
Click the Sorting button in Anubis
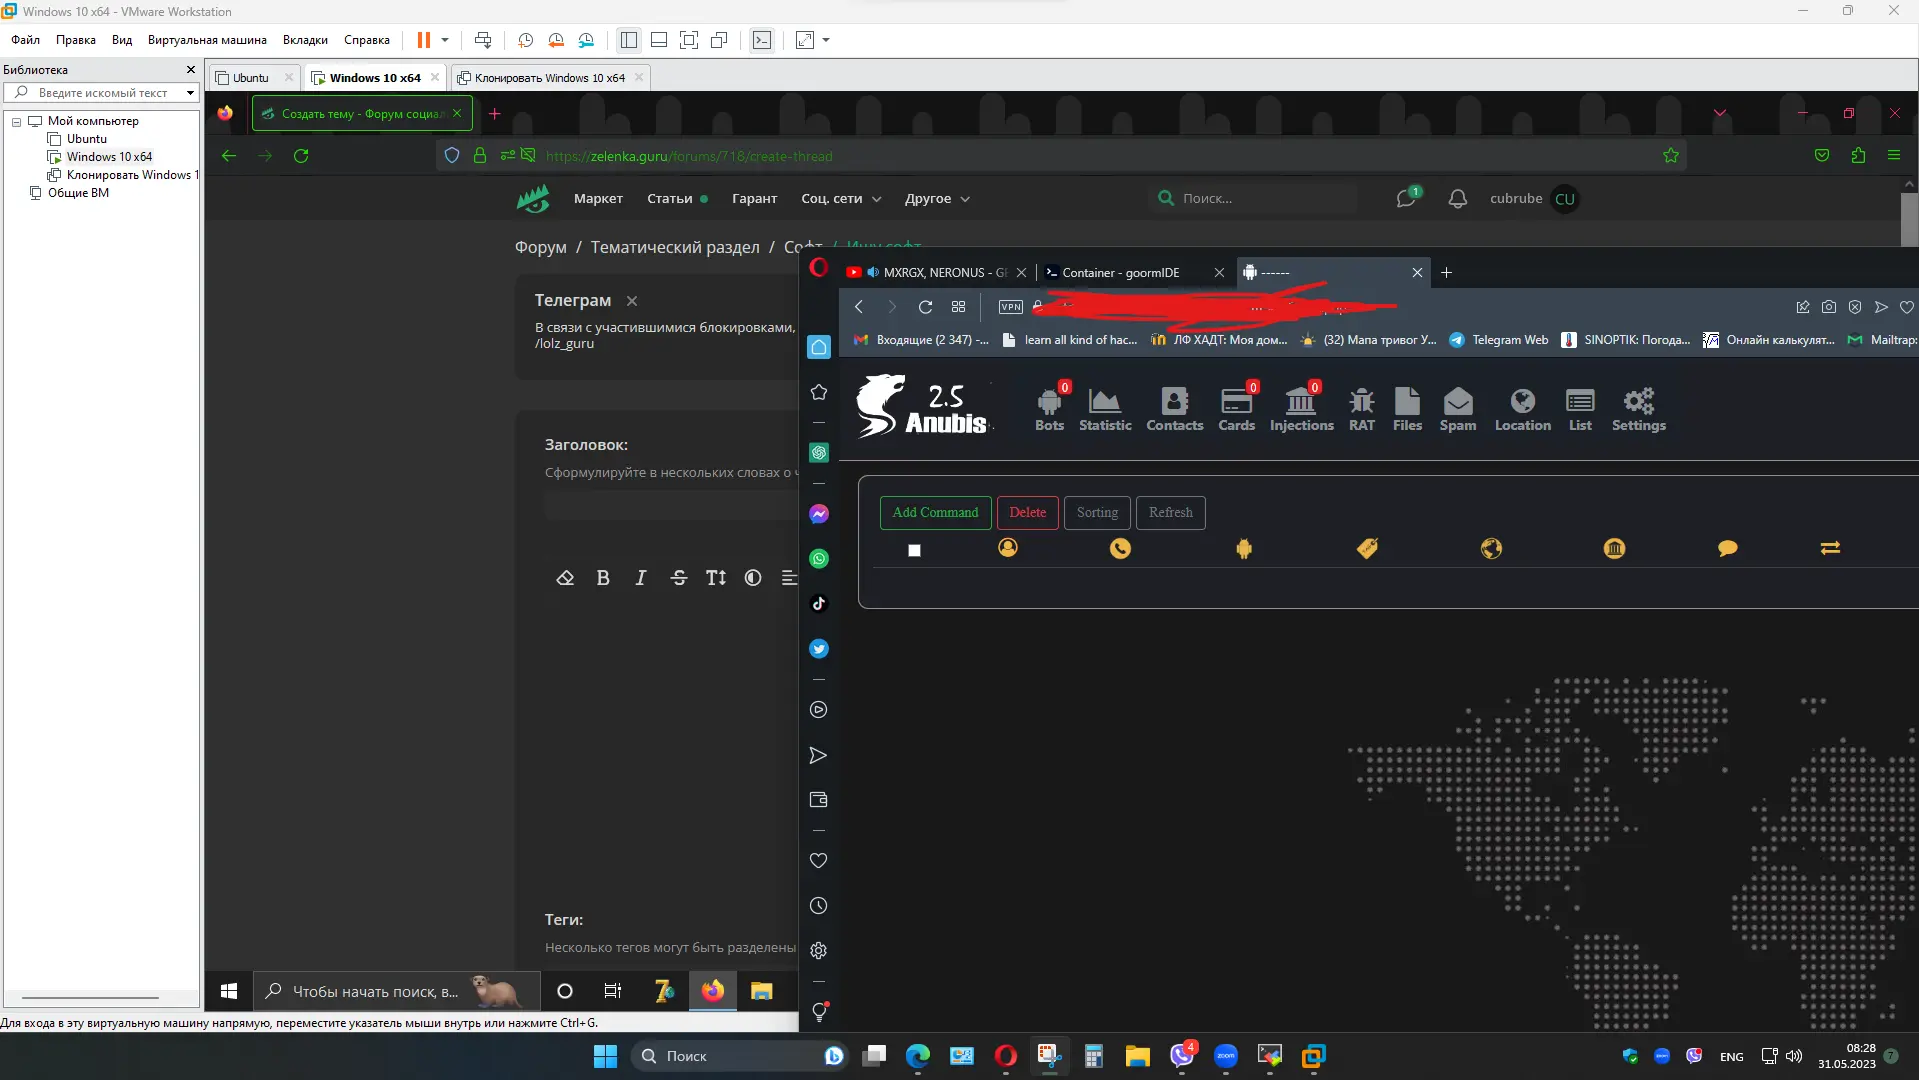tap(1097, 513)
